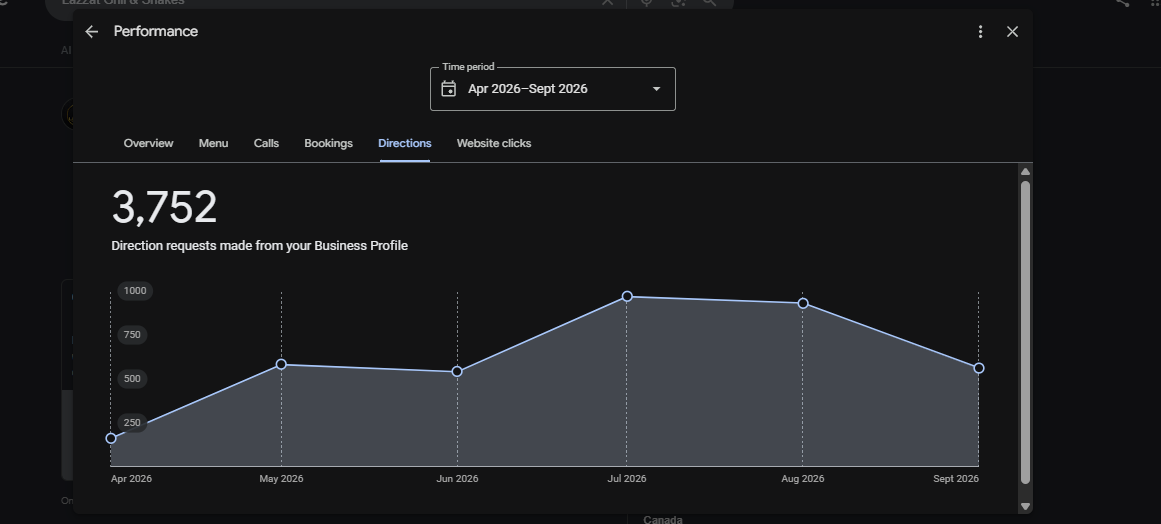Go back using the Performance arrow
The width and height of the screenshot is (1161, 524).
92,32
